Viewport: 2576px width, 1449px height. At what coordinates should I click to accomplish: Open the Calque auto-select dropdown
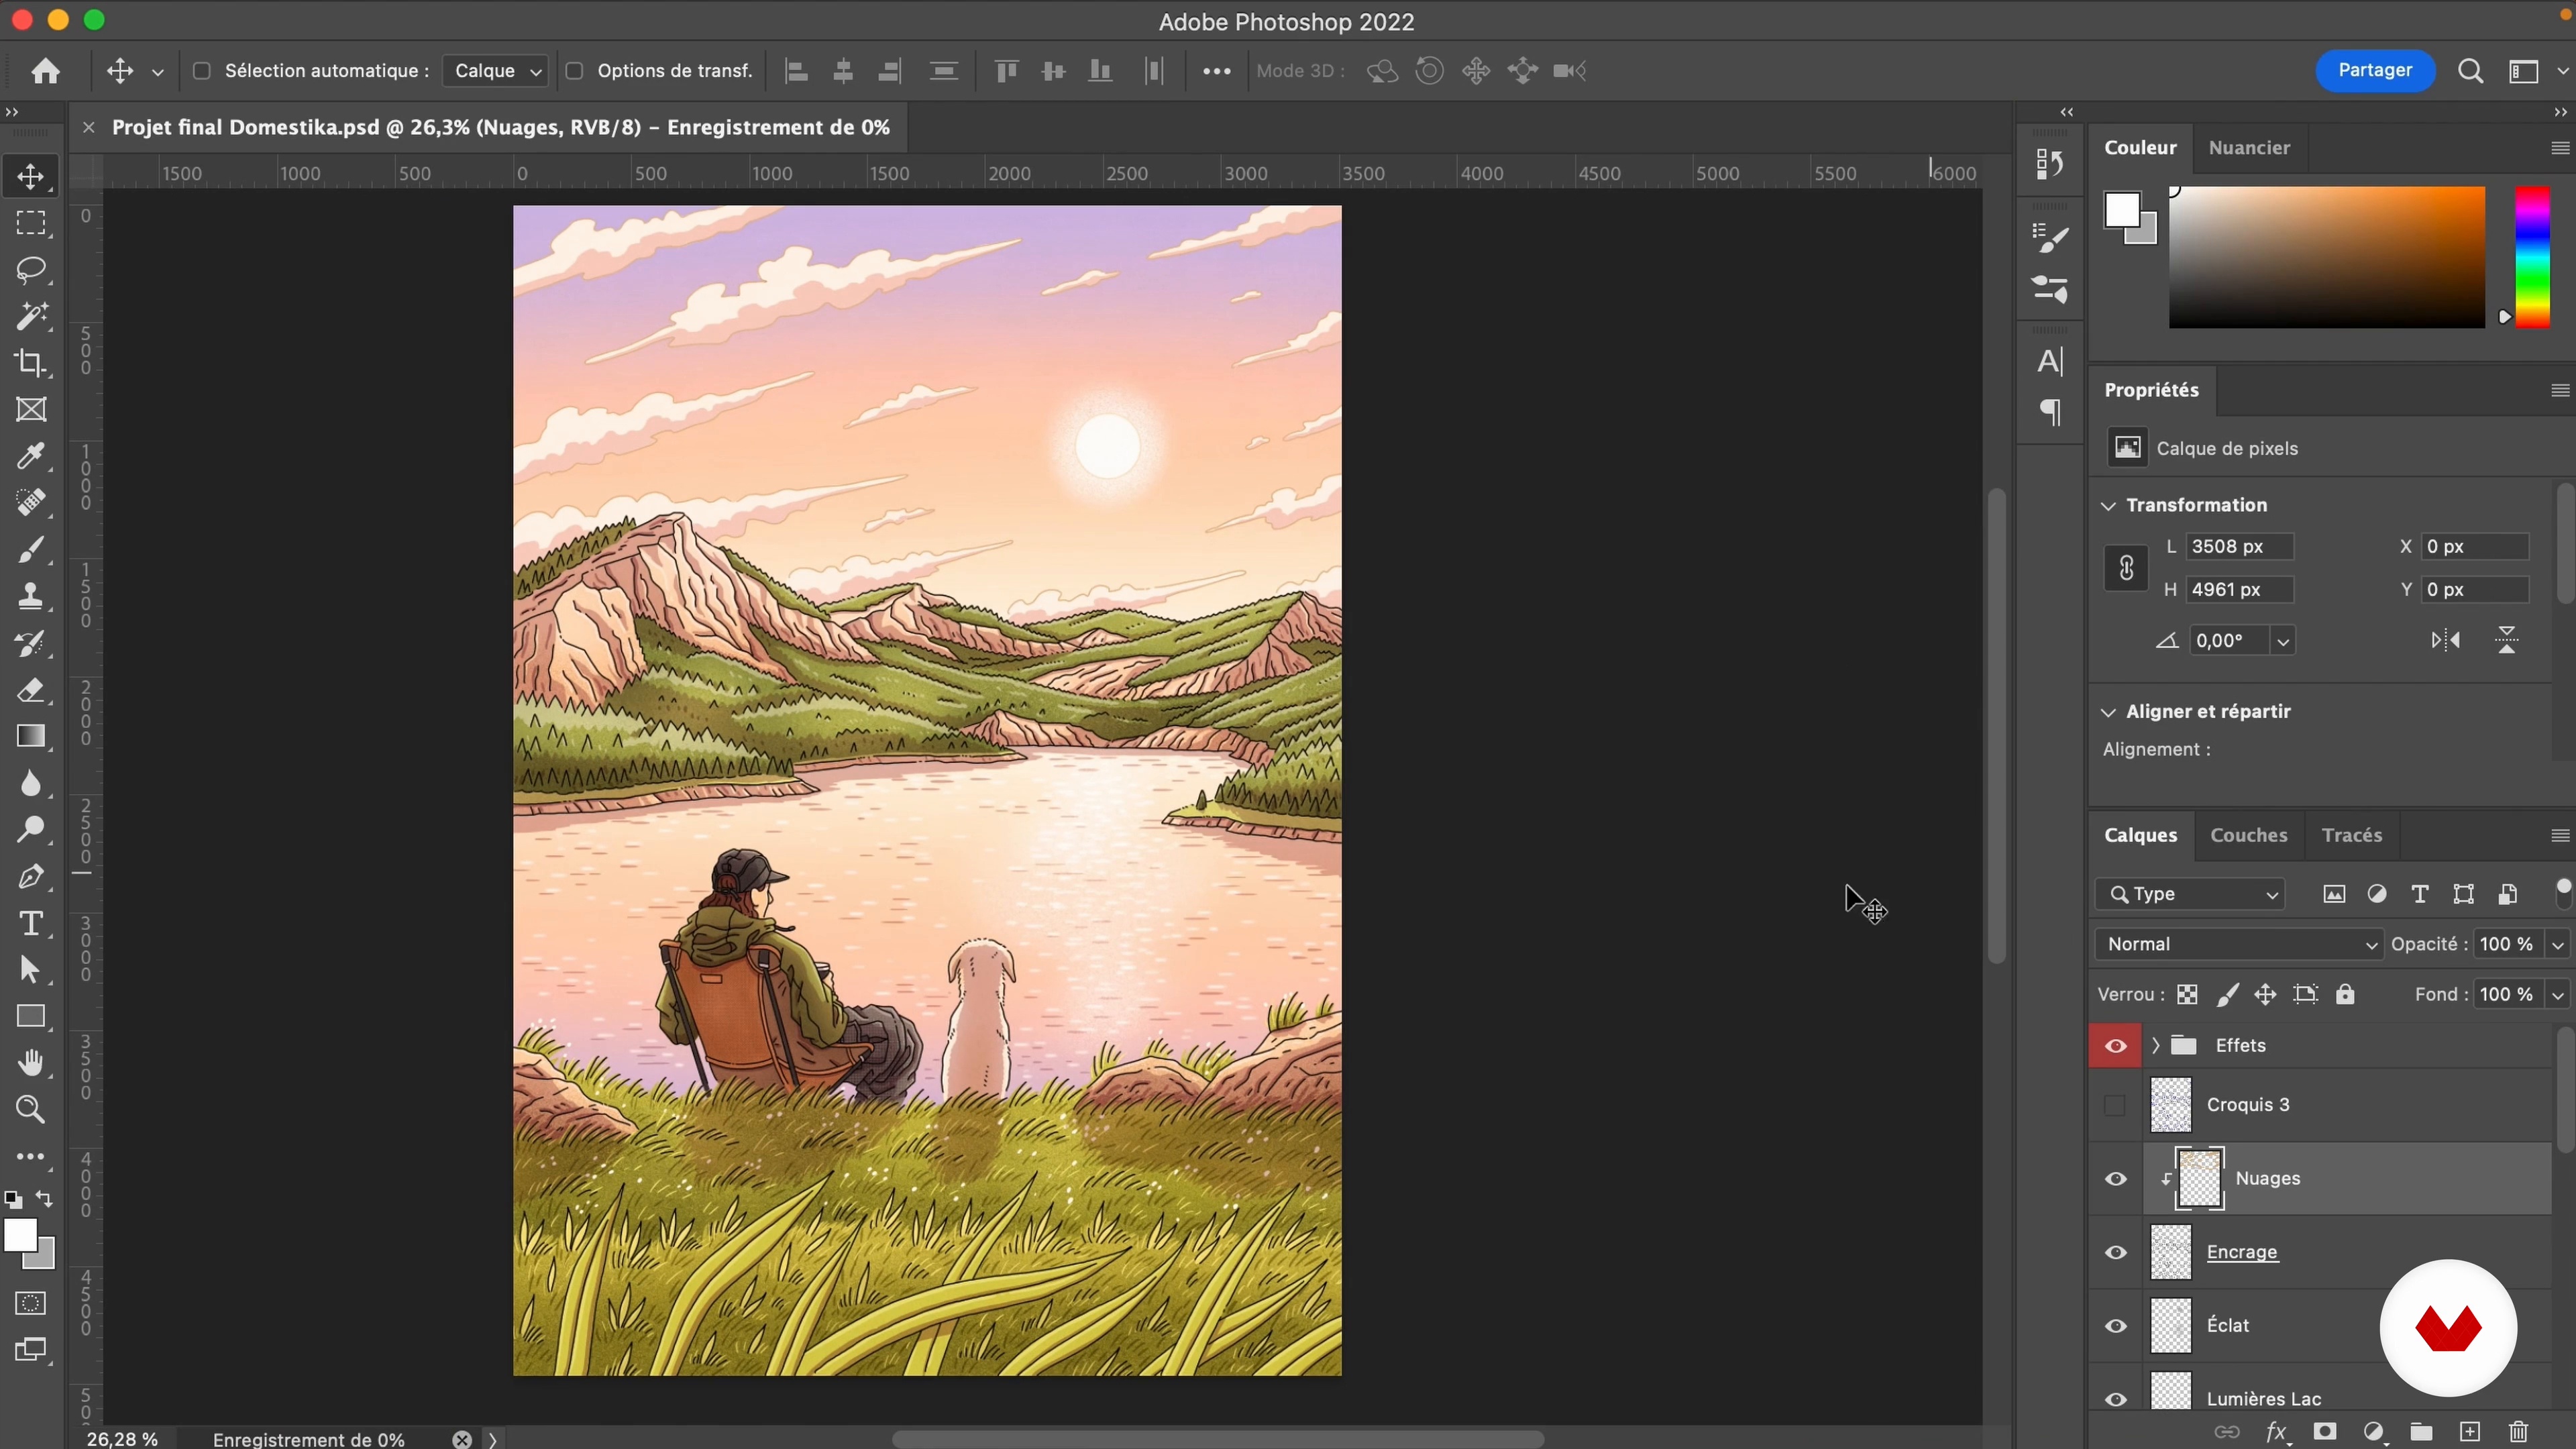[x=496, y=71]
